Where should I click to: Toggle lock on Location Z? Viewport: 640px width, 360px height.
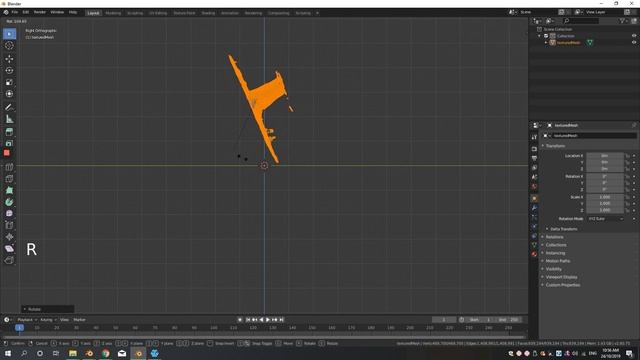(x=627, y=169)
